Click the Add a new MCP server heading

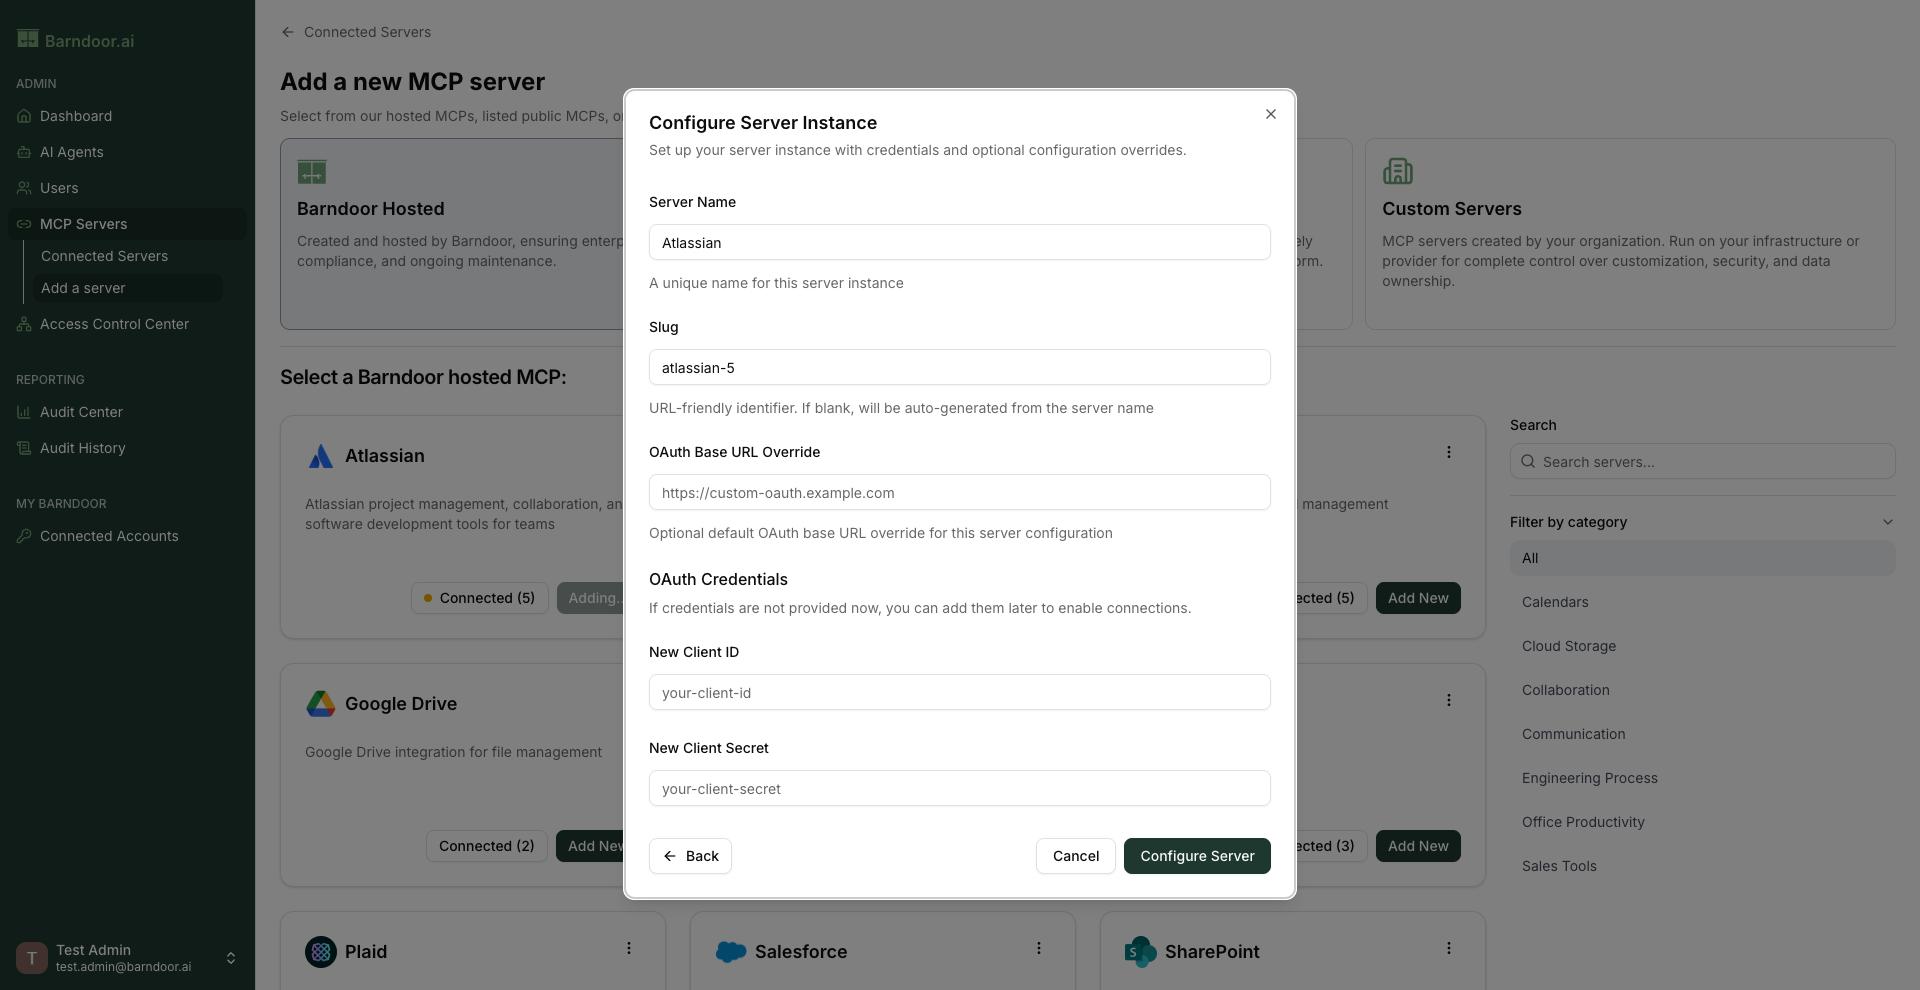click(412, 82)
